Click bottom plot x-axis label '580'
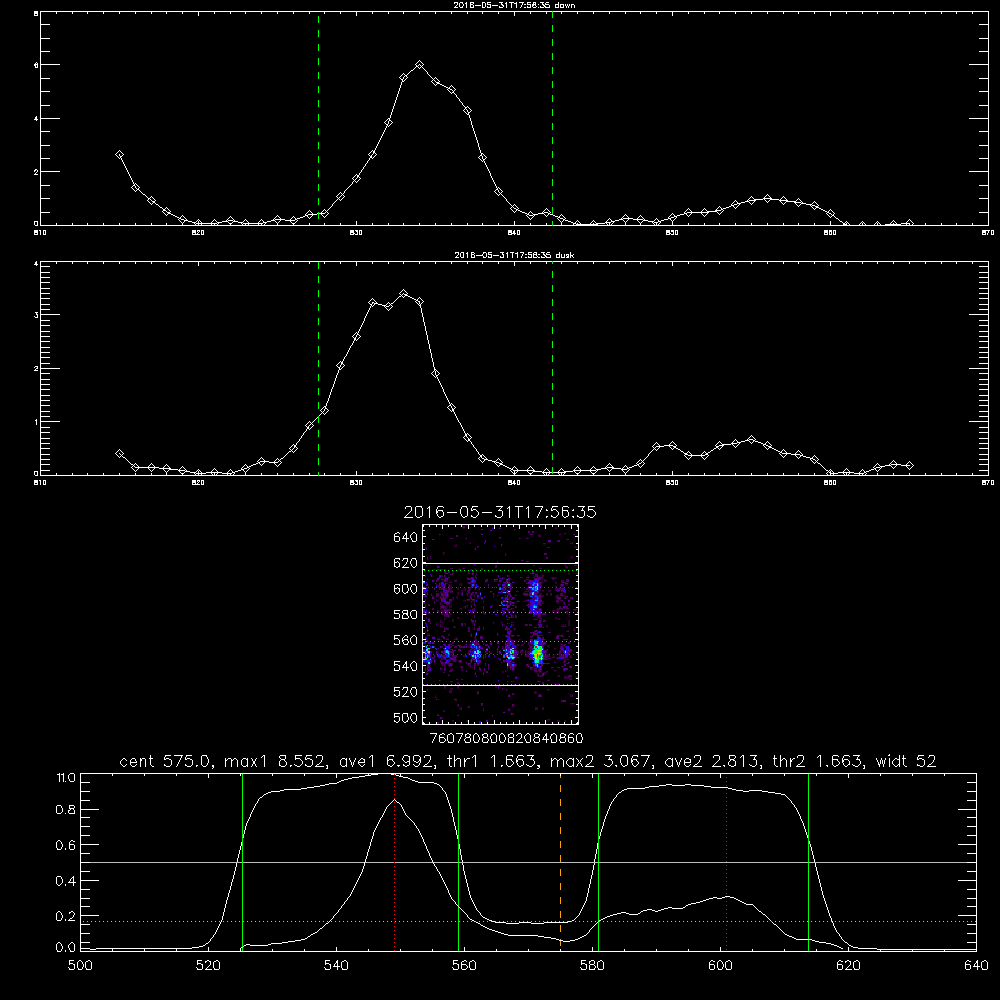 pos(592,966)
